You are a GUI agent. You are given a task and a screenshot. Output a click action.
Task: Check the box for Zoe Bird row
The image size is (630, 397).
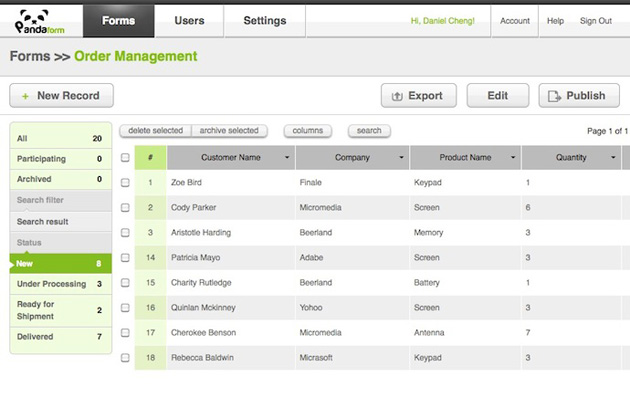click(x=125, y=182)
